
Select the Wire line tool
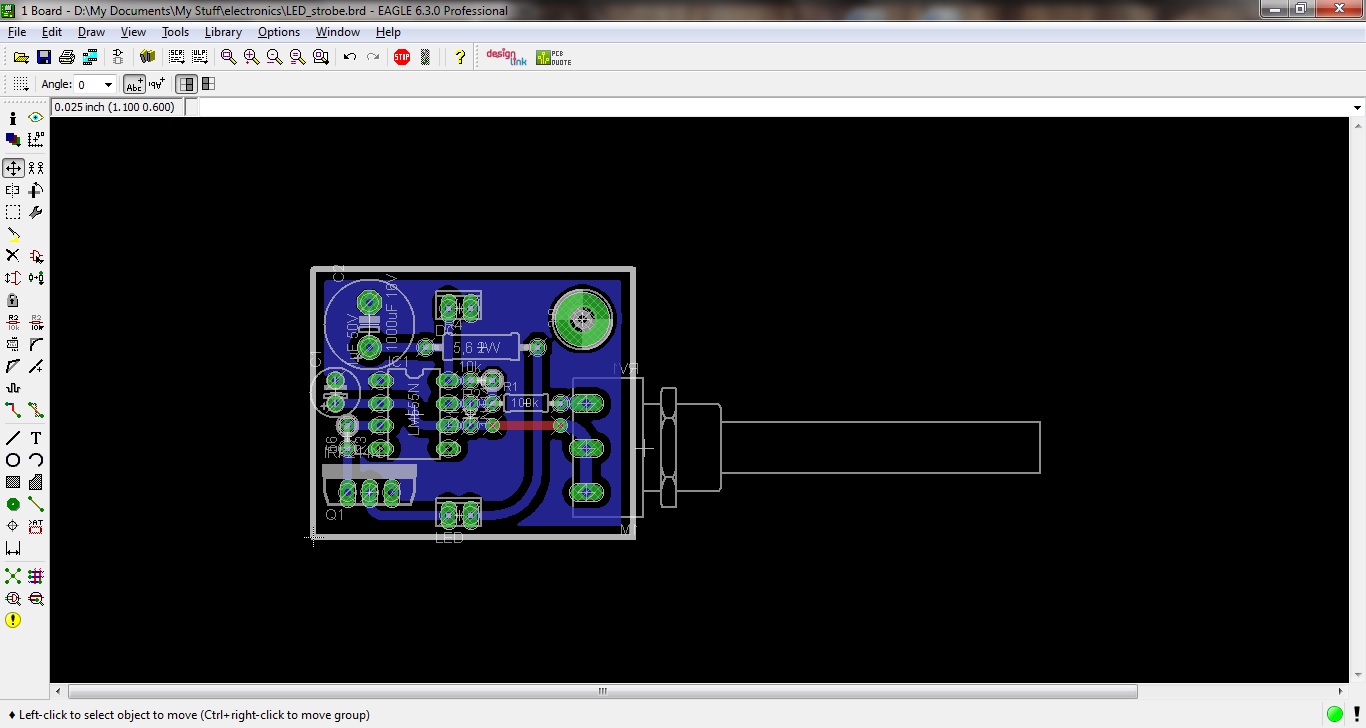[x=13, y=438]
